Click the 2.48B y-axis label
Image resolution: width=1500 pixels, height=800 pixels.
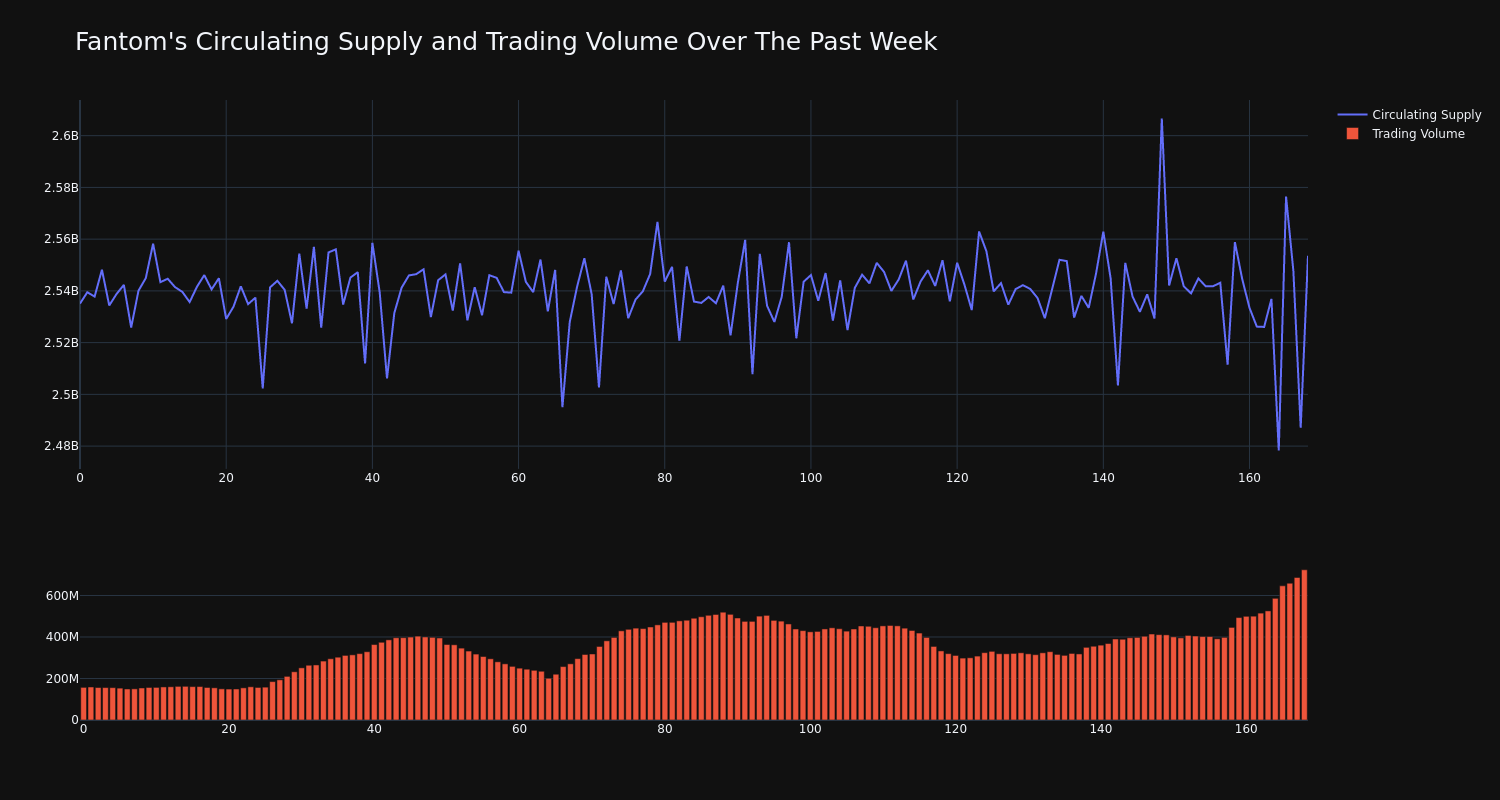click(61, 446)
